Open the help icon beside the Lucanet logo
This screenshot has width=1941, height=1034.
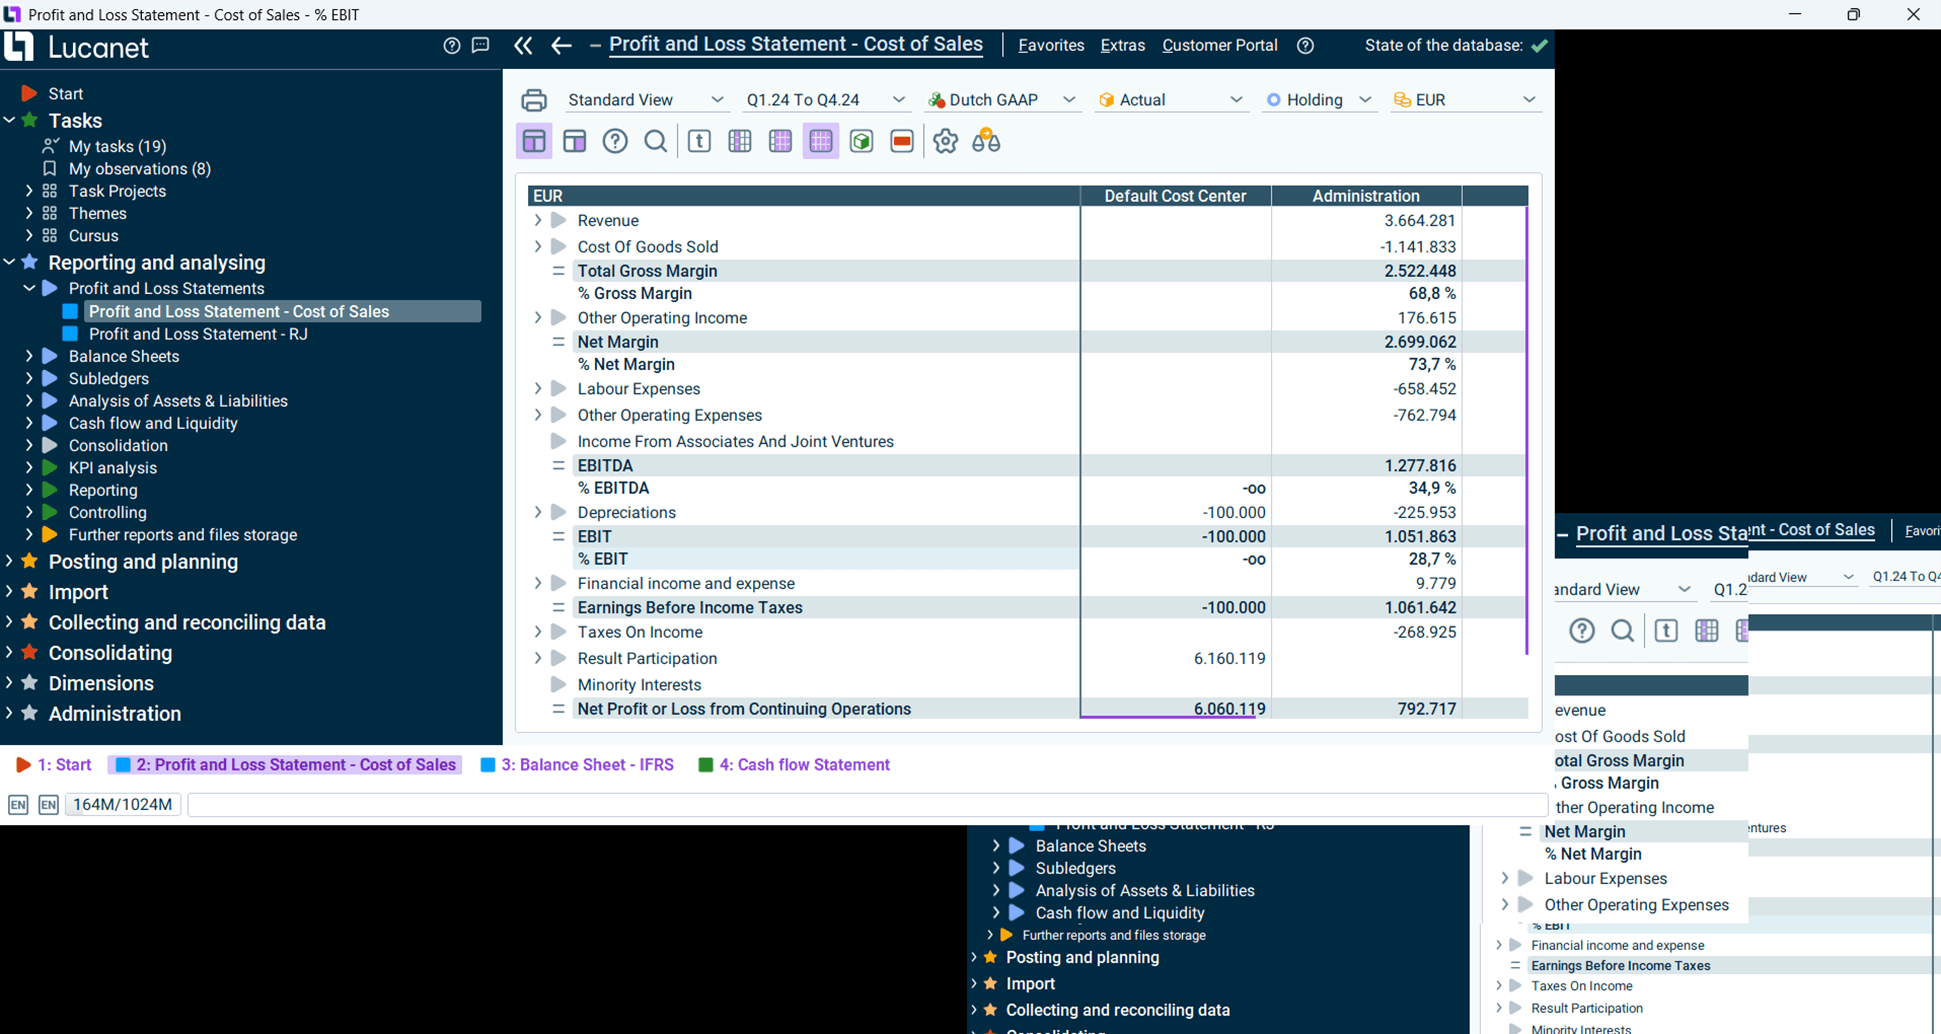point(452,46)
